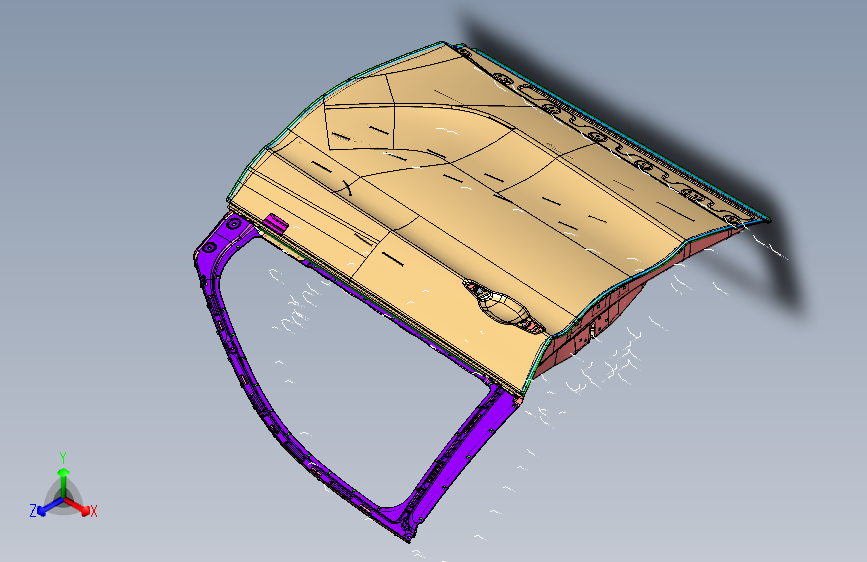Select the small magenta bracket near the frame
Image resolution: width=867 pixels, height=562 pixels.
[x=275, y=223]
